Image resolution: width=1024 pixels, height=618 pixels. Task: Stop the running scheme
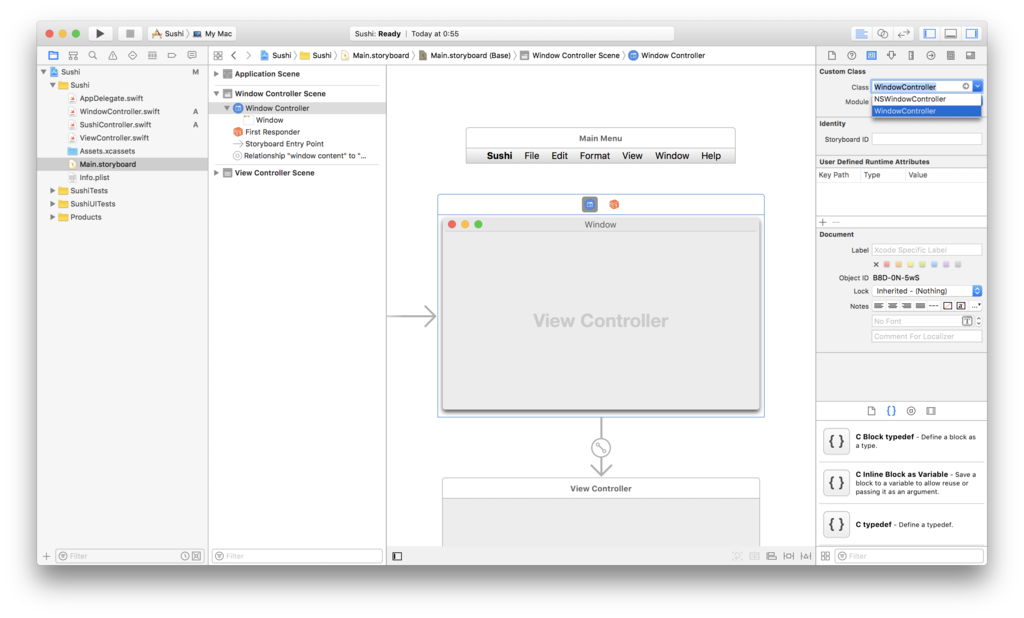tap(130, 33)
